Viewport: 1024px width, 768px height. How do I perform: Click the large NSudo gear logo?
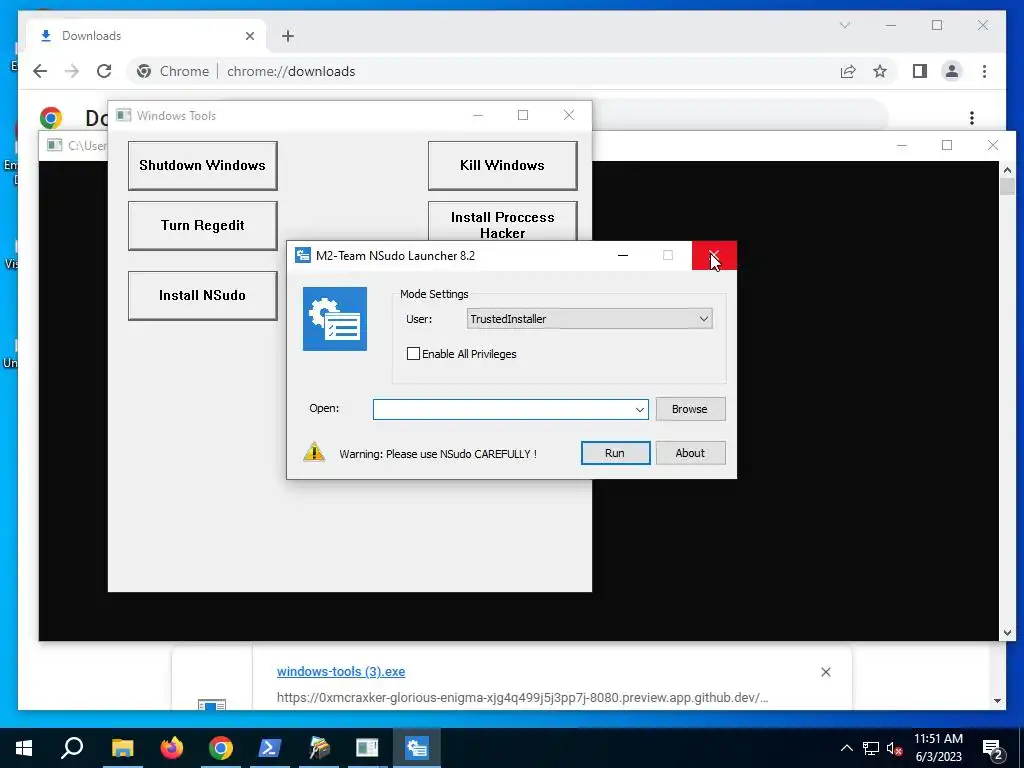pos(335,319)
